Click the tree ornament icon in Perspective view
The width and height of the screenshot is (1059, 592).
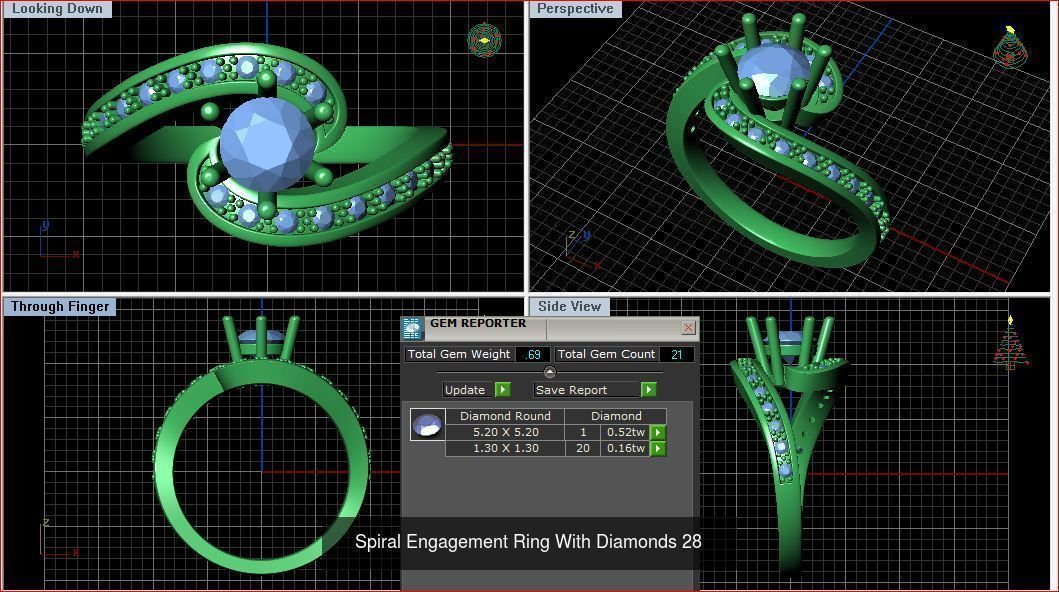coord(1010,47)
